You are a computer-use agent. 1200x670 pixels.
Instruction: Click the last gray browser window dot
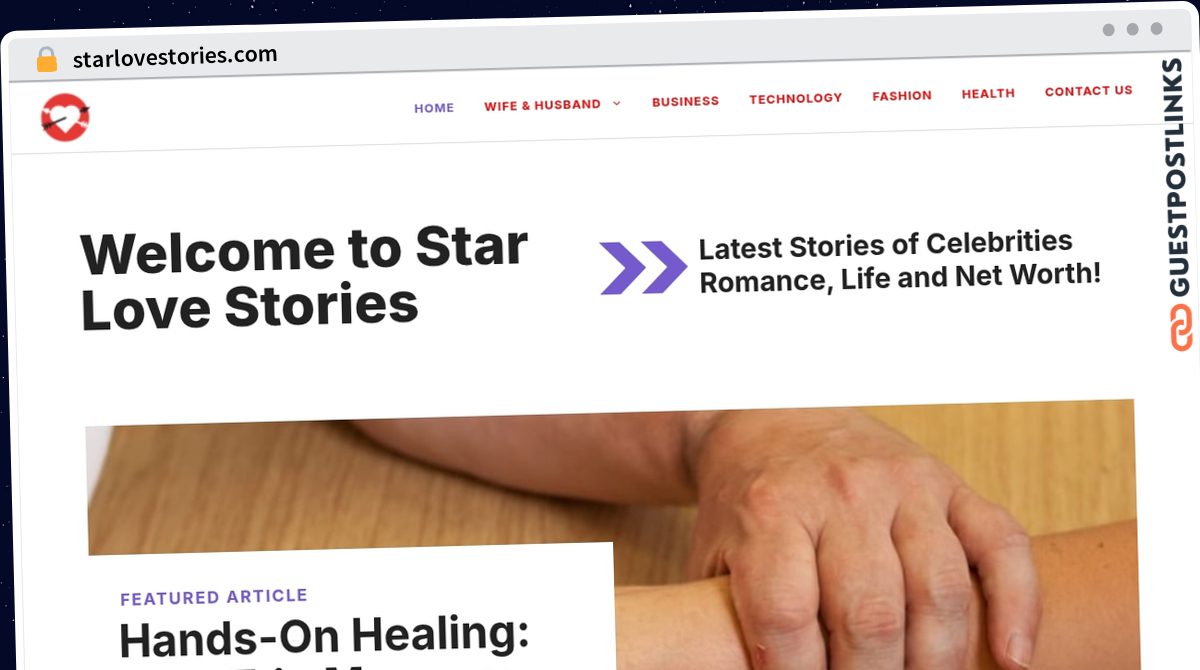click(1157, 29)
